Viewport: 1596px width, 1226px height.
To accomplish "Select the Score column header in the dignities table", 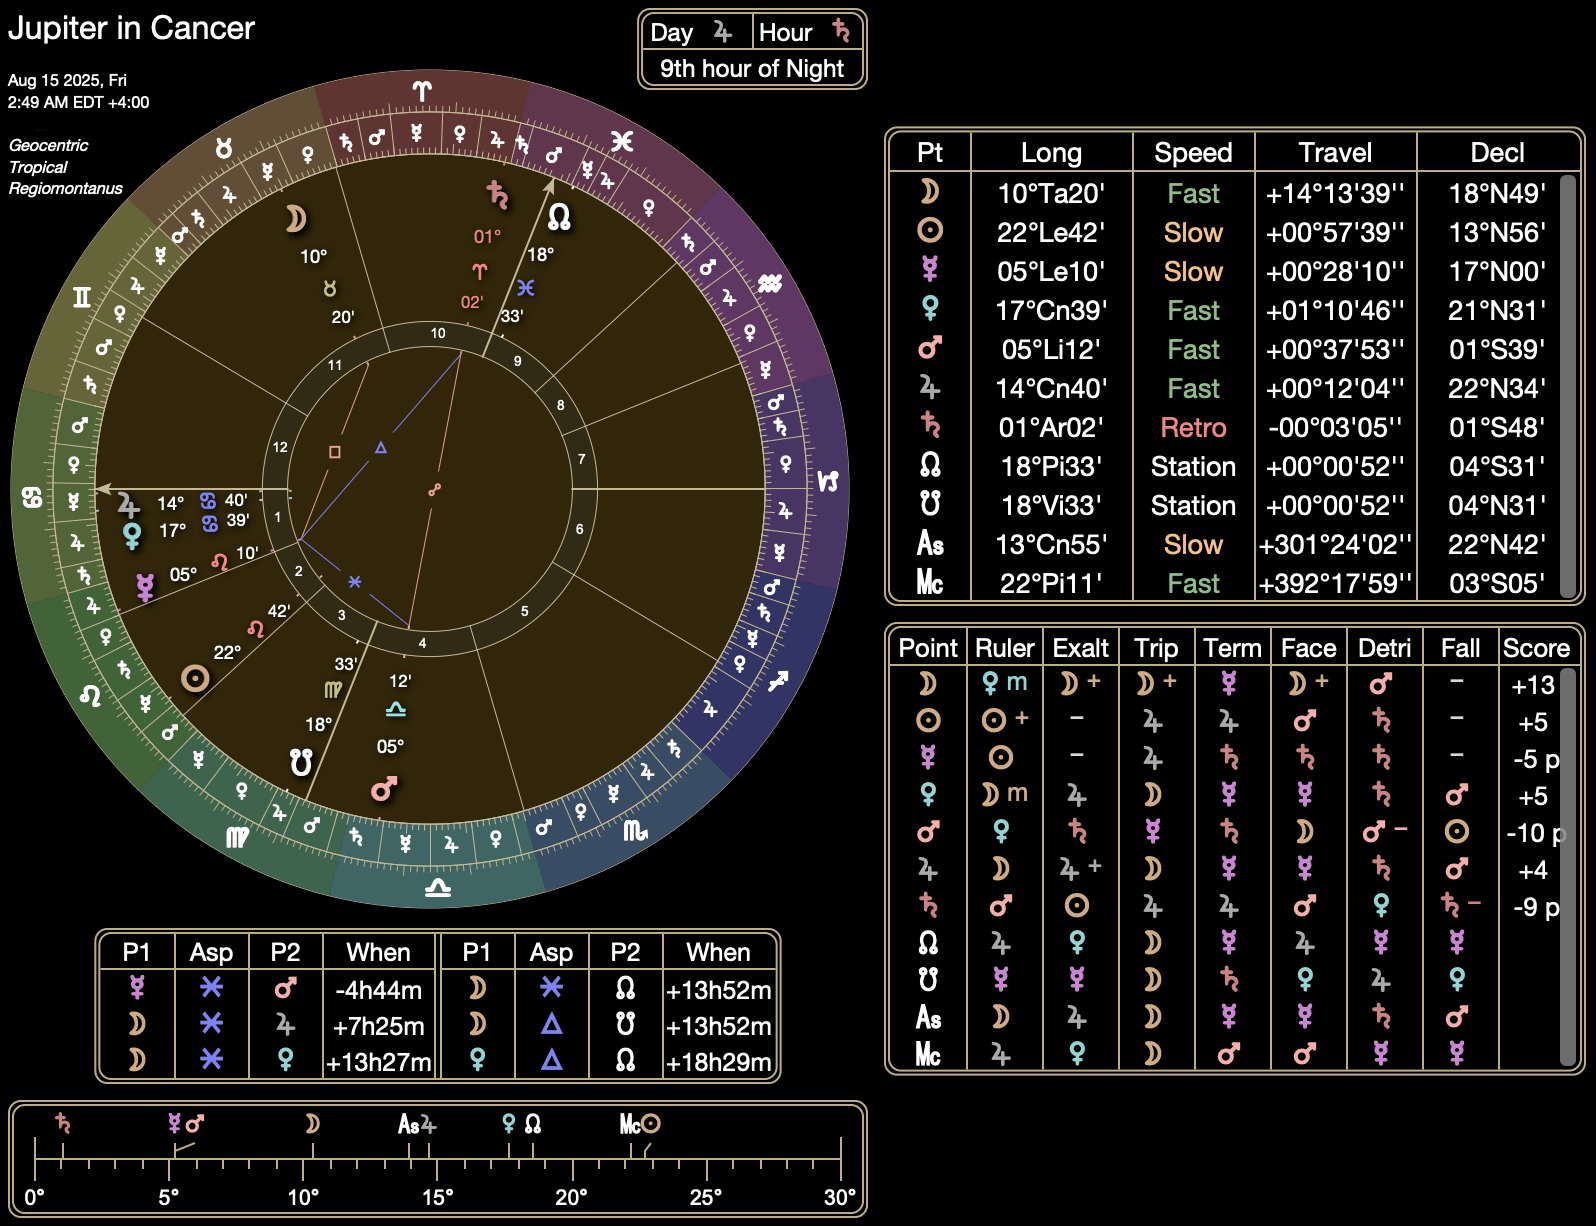I will [x=1535, y=648].
